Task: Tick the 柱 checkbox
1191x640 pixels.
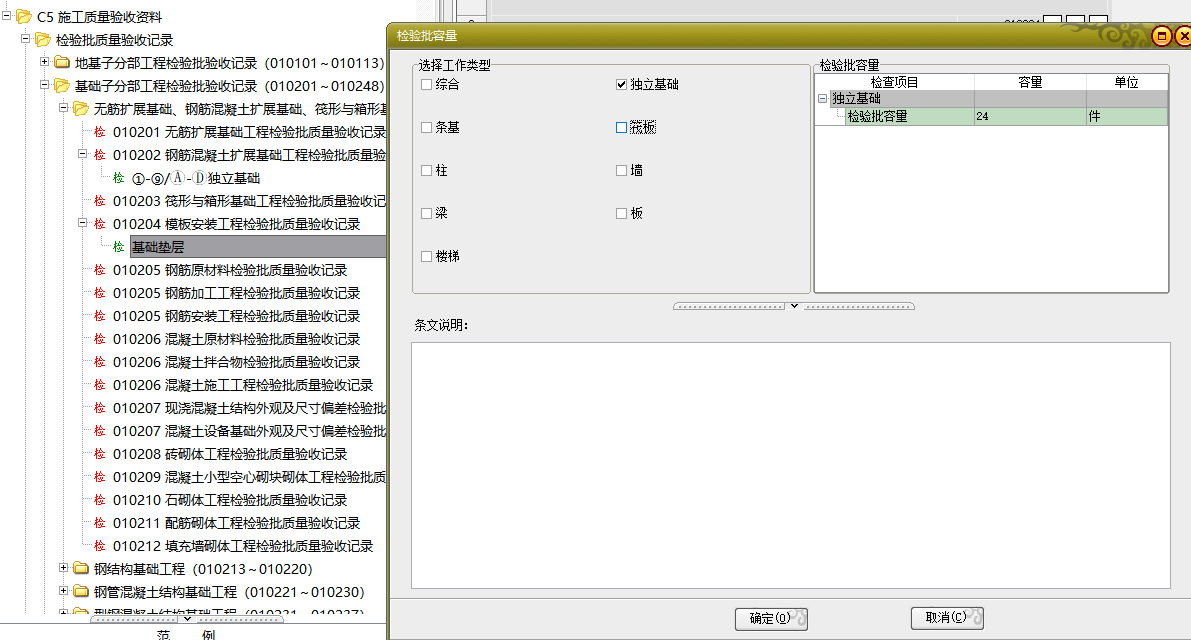Action: (x=427, y=171)
